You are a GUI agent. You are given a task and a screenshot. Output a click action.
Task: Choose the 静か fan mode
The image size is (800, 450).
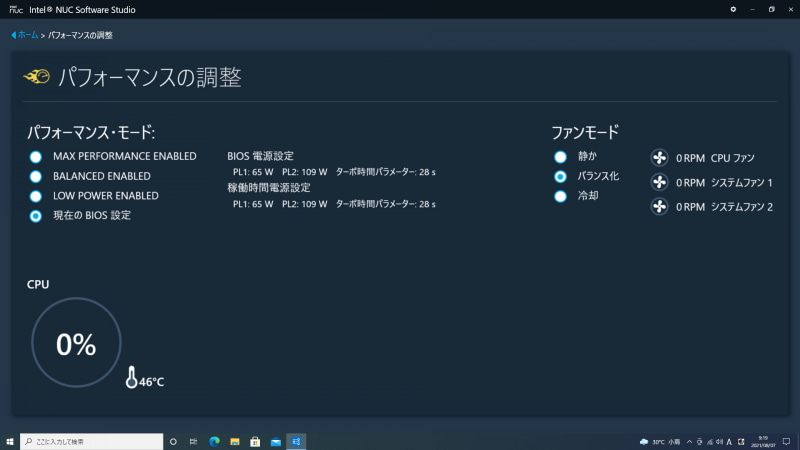coord(560,157)
